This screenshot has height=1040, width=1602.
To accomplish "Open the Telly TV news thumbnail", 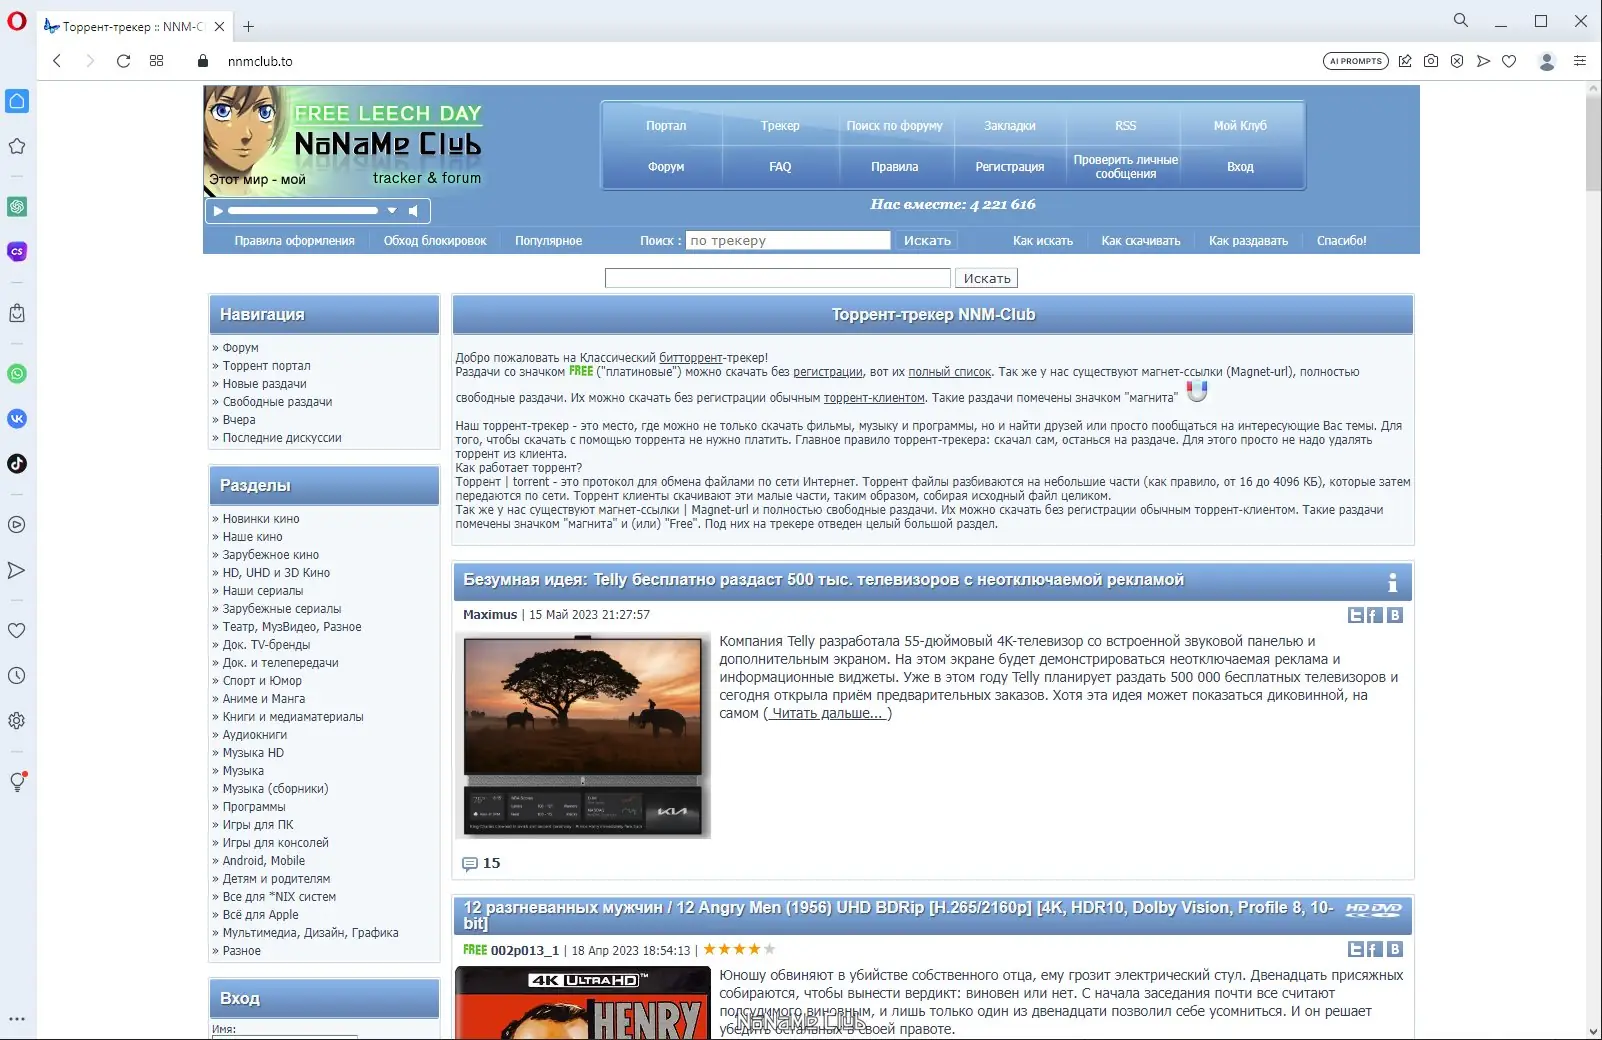I will point(583,735).
